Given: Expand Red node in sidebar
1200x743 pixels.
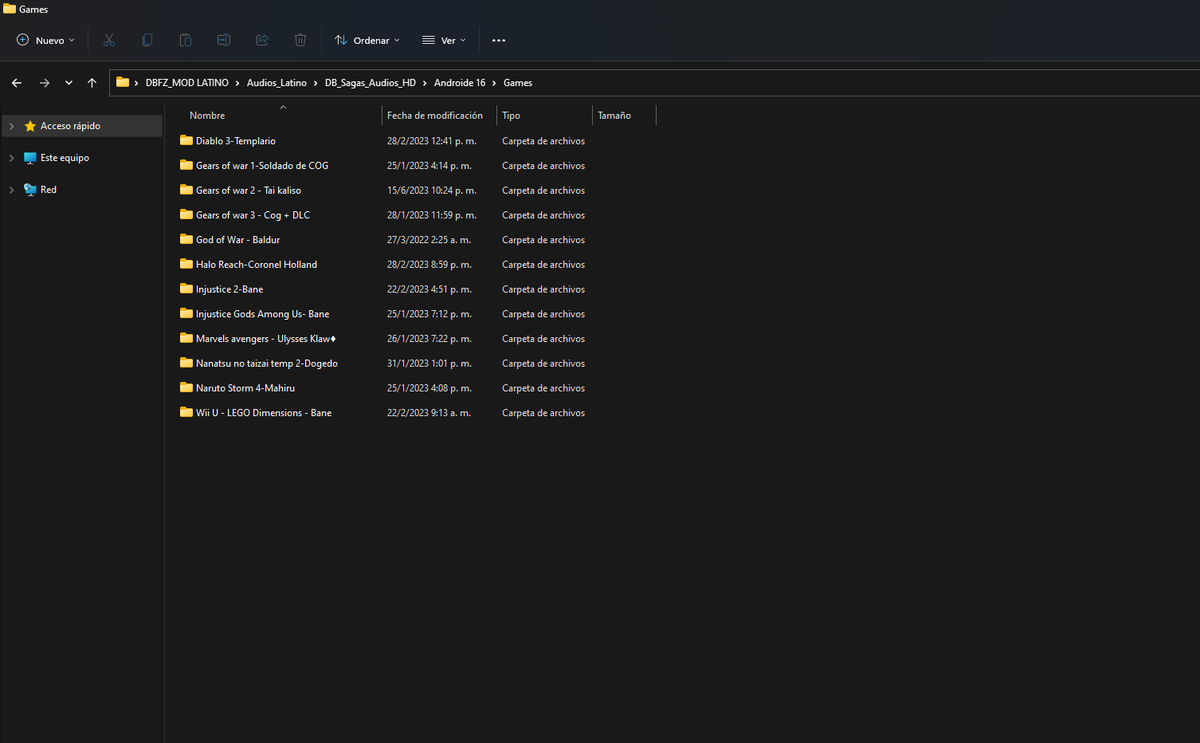Looking at the screenshot, I should pyautogui.click(x=11, y=190).
